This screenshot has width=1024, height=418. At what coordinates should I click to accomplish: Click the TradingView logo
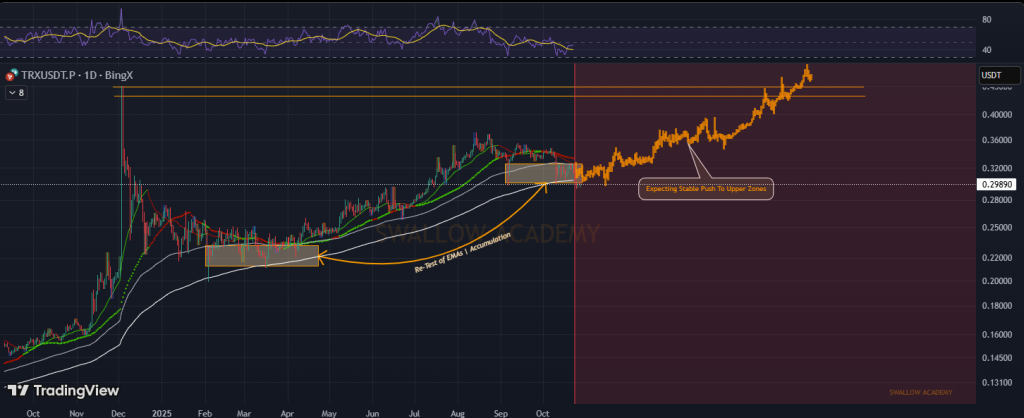pos(63,391)
